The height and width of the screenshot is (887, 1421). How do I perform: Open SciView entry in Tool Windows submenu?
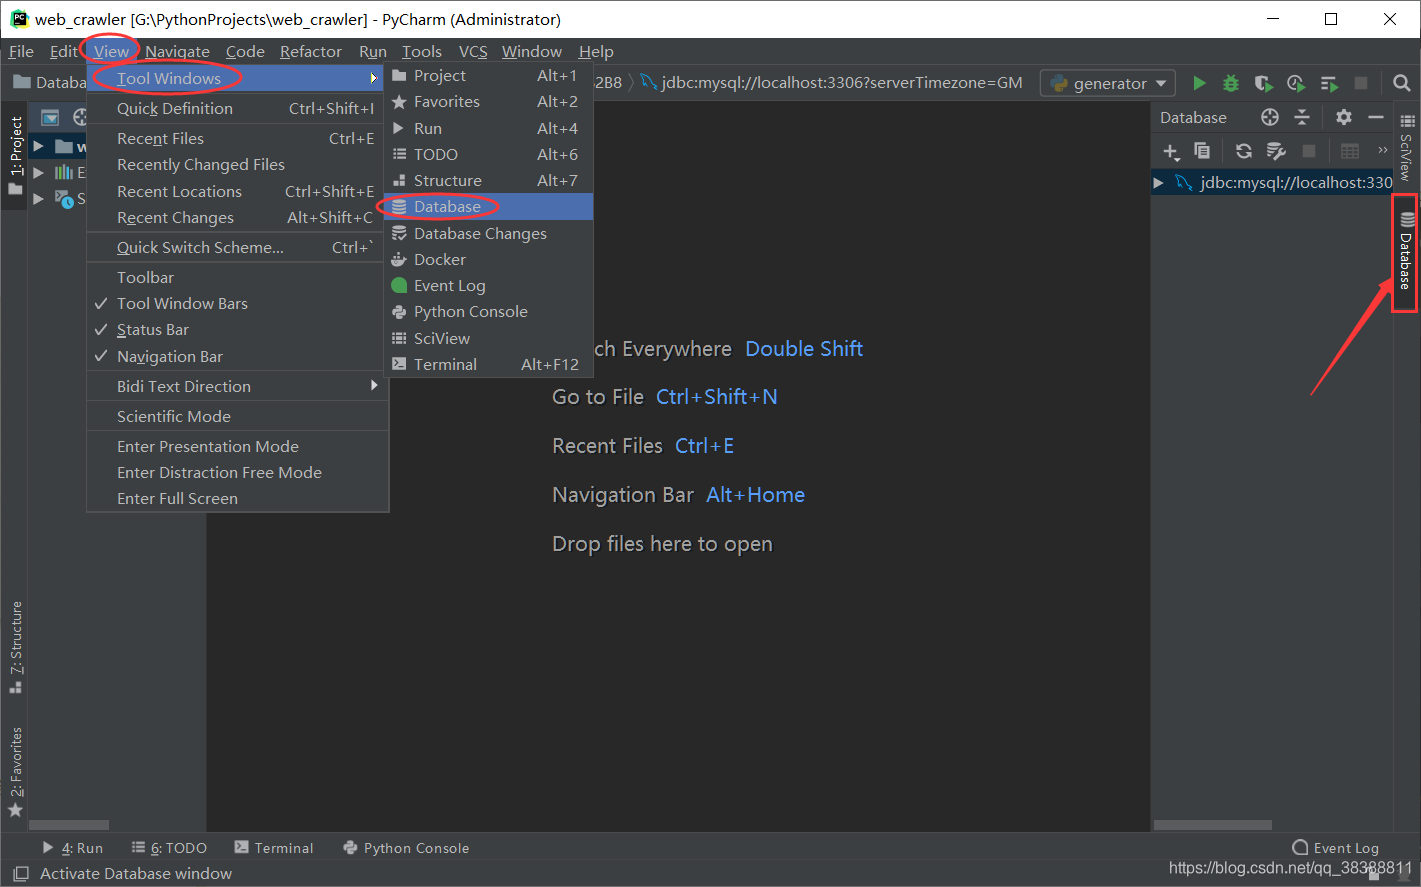[x=489, y=338]
